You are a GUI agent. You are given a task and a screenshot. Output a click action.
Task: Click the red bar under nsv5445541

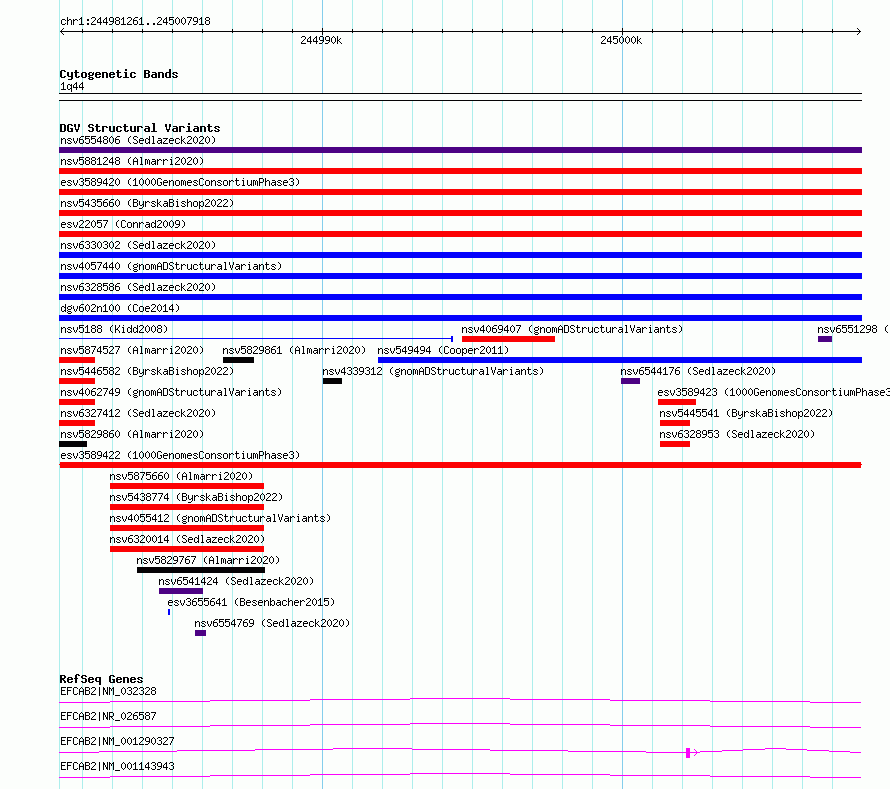pyautogui.click(x=675, y=423)
